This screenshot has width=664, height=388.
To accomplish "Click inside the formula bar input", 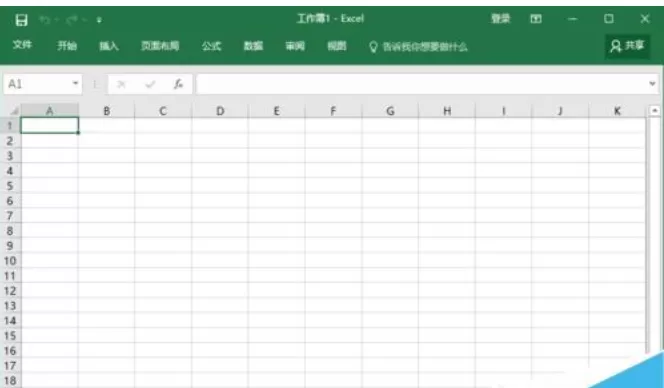I will [422, 84].
